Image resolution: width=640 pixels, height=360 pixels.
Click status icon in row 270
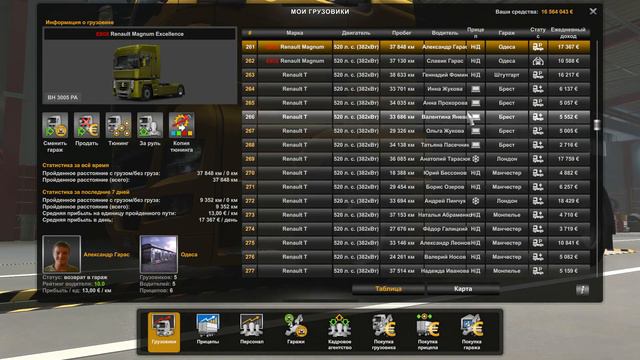[x=538, y=173]
